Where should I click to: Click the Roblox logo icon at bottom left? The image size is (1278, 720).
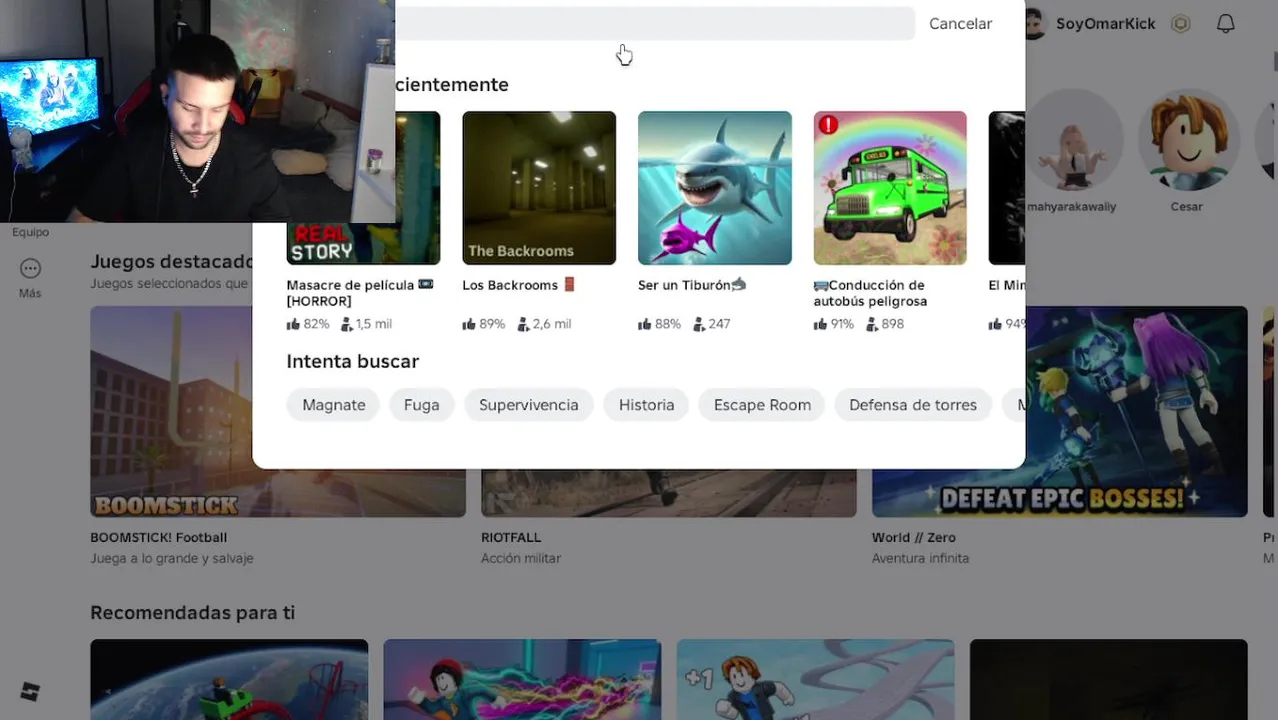29,691
